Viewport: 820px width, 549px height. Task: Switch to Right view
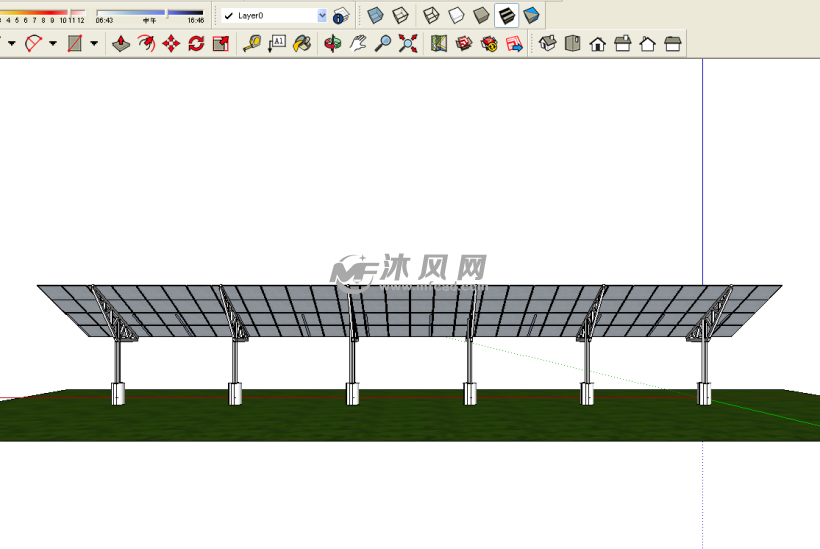(x=622, y=43)
